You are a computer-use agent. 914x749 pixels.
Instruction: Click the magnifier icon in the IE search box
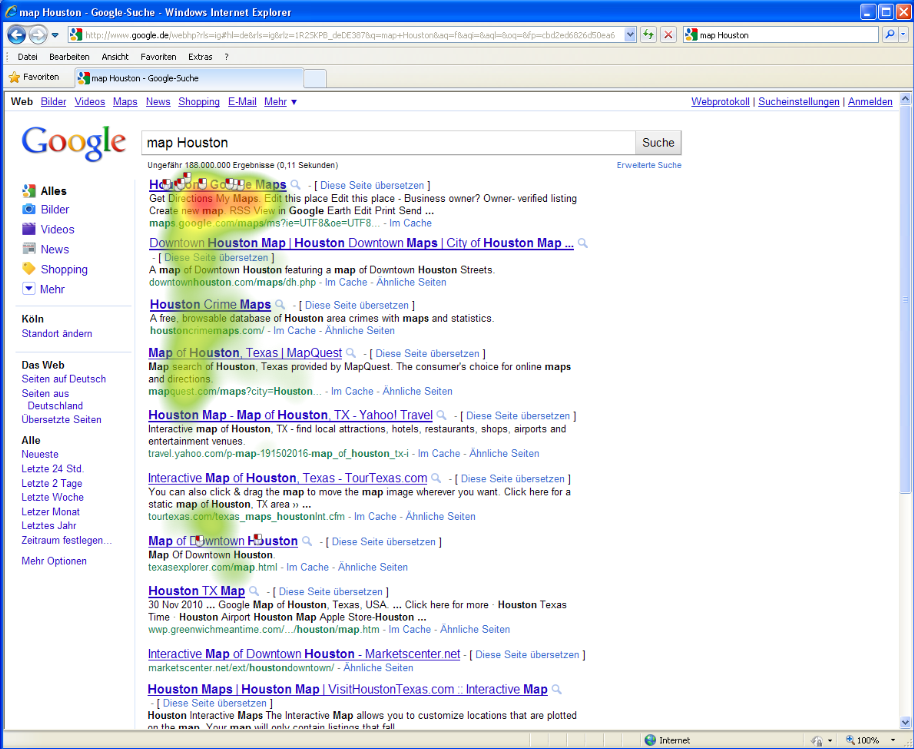tap(890, 35)
